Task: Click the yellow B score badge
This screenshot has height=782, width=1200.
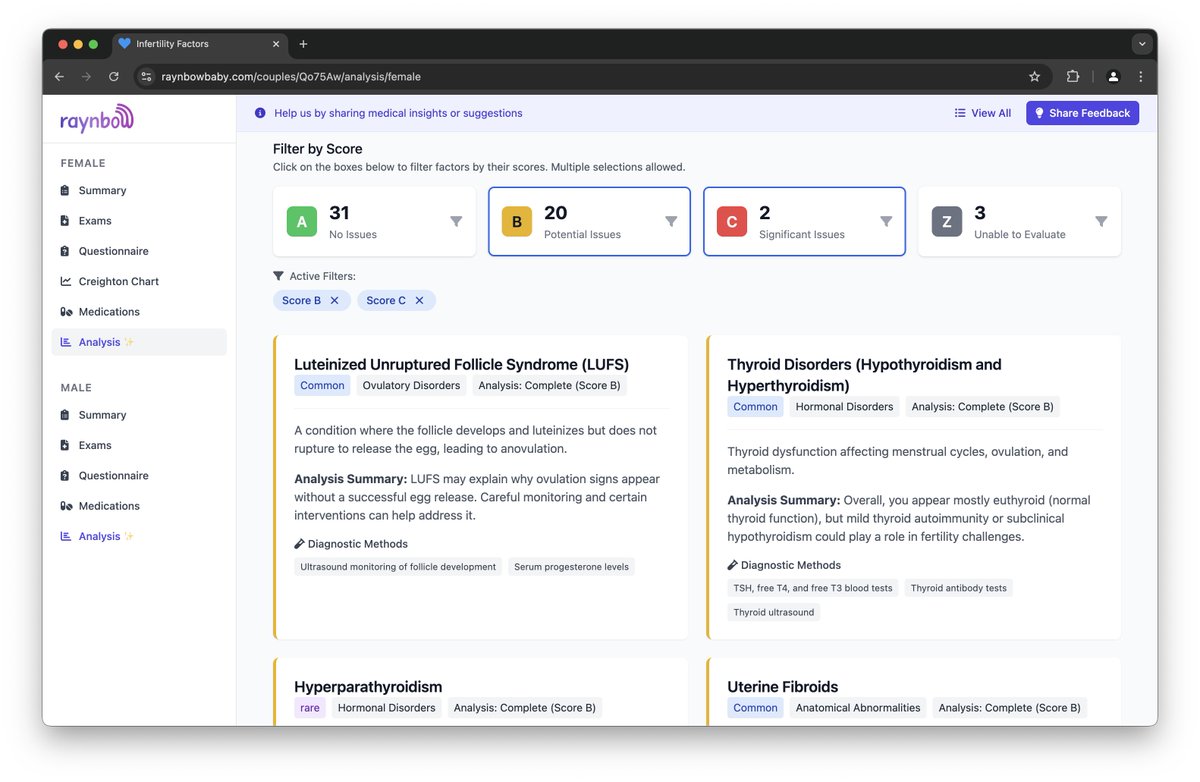Action: [x=517, y=222]
